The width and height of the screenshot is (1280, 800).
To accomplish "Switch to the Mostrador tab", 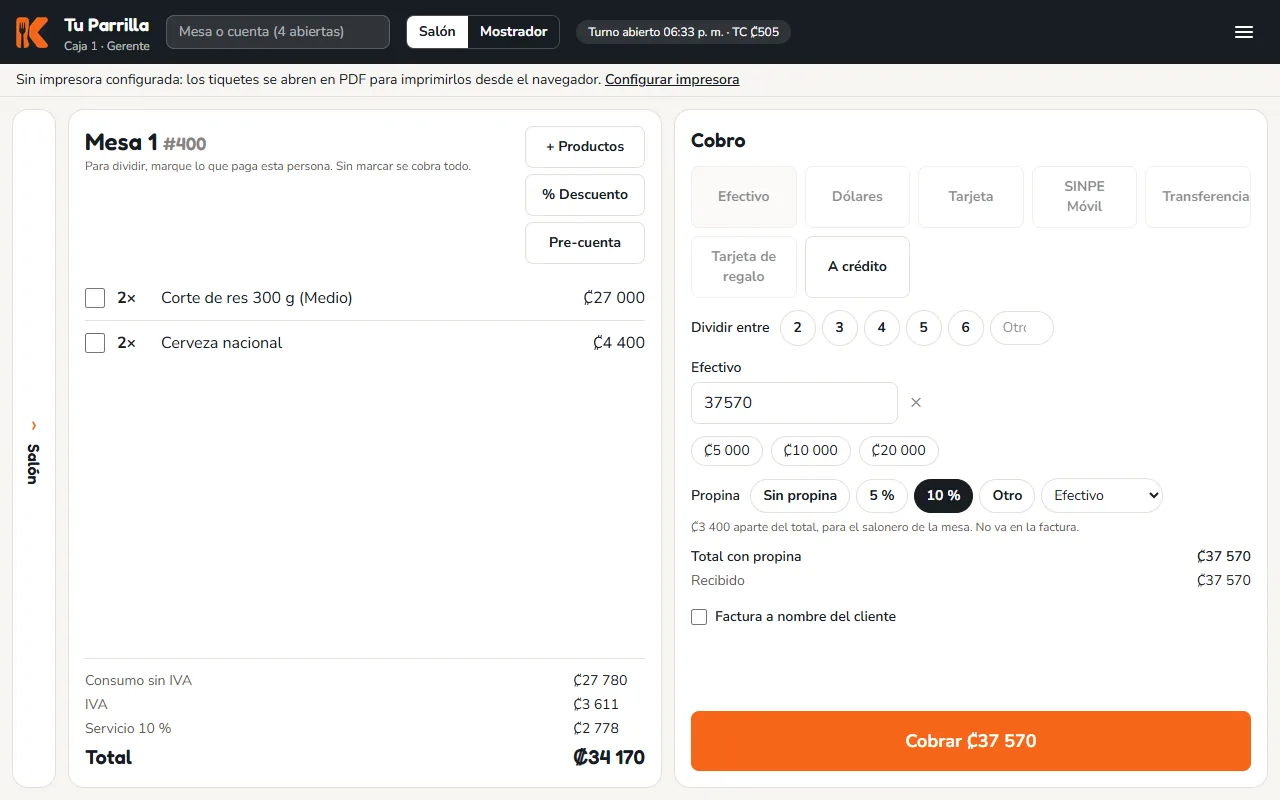I will (x=513, y=32).
